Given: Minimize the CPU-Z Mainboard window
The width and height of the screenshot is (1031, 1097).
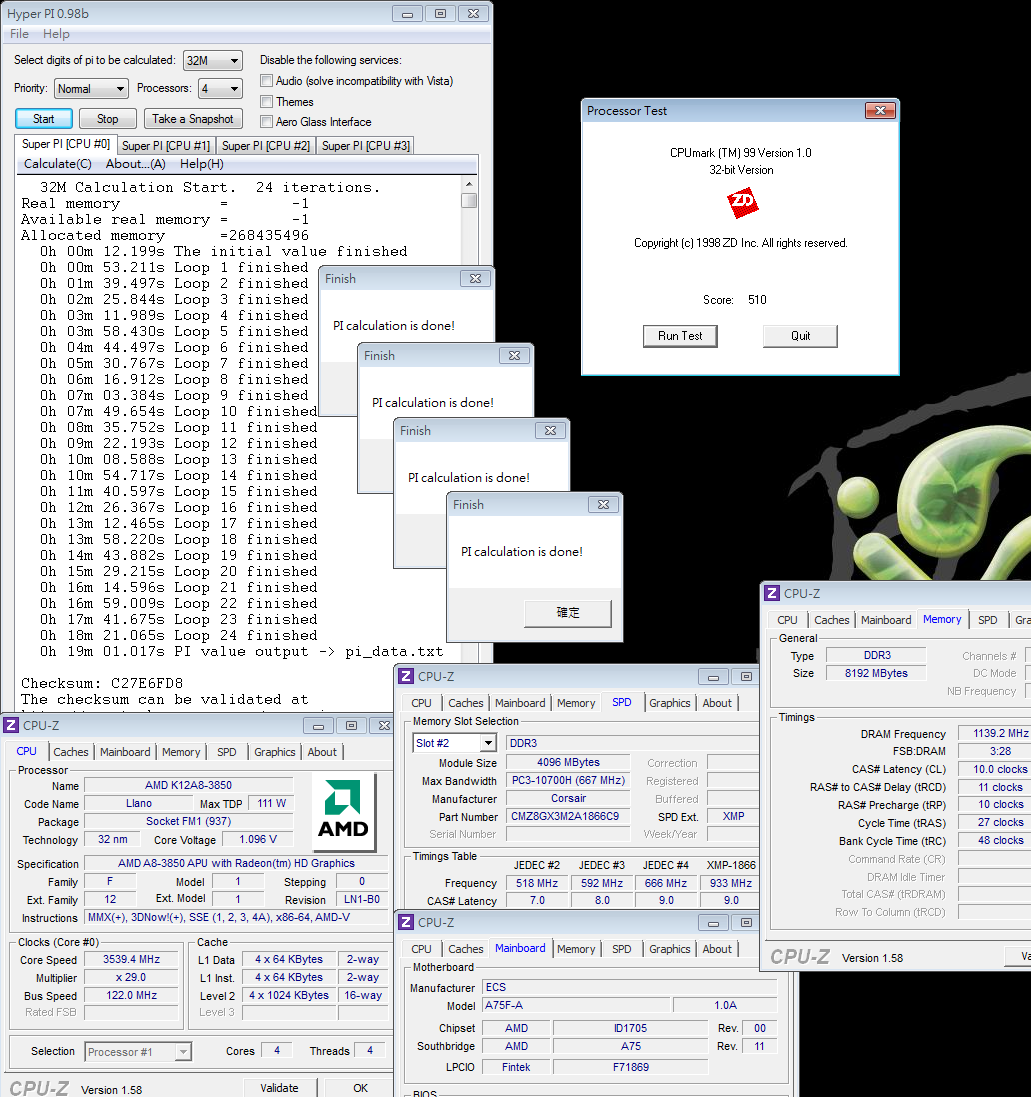Looking at the screenshot, I should pos(713,923).
